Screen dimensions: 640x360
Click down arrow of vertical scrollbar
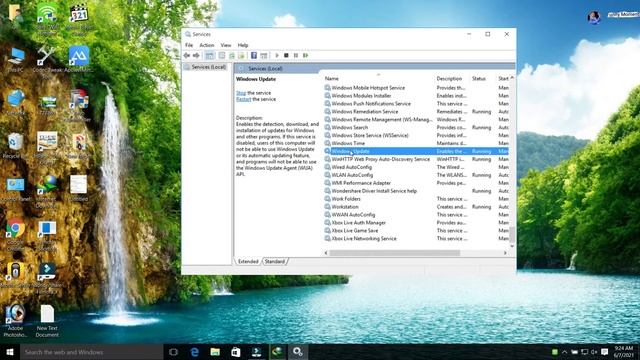(x=512, y=246)
